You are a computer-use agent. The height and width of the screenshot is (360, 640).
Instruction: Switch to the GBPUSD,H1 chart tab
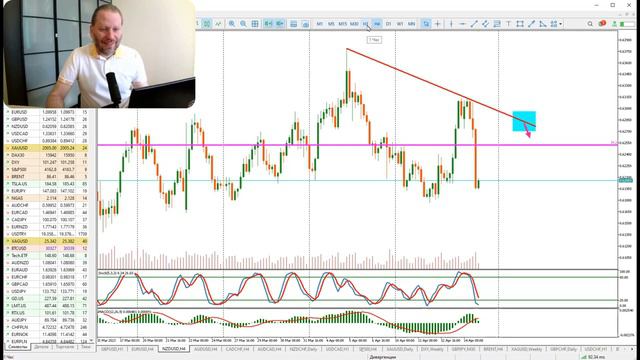112,349
